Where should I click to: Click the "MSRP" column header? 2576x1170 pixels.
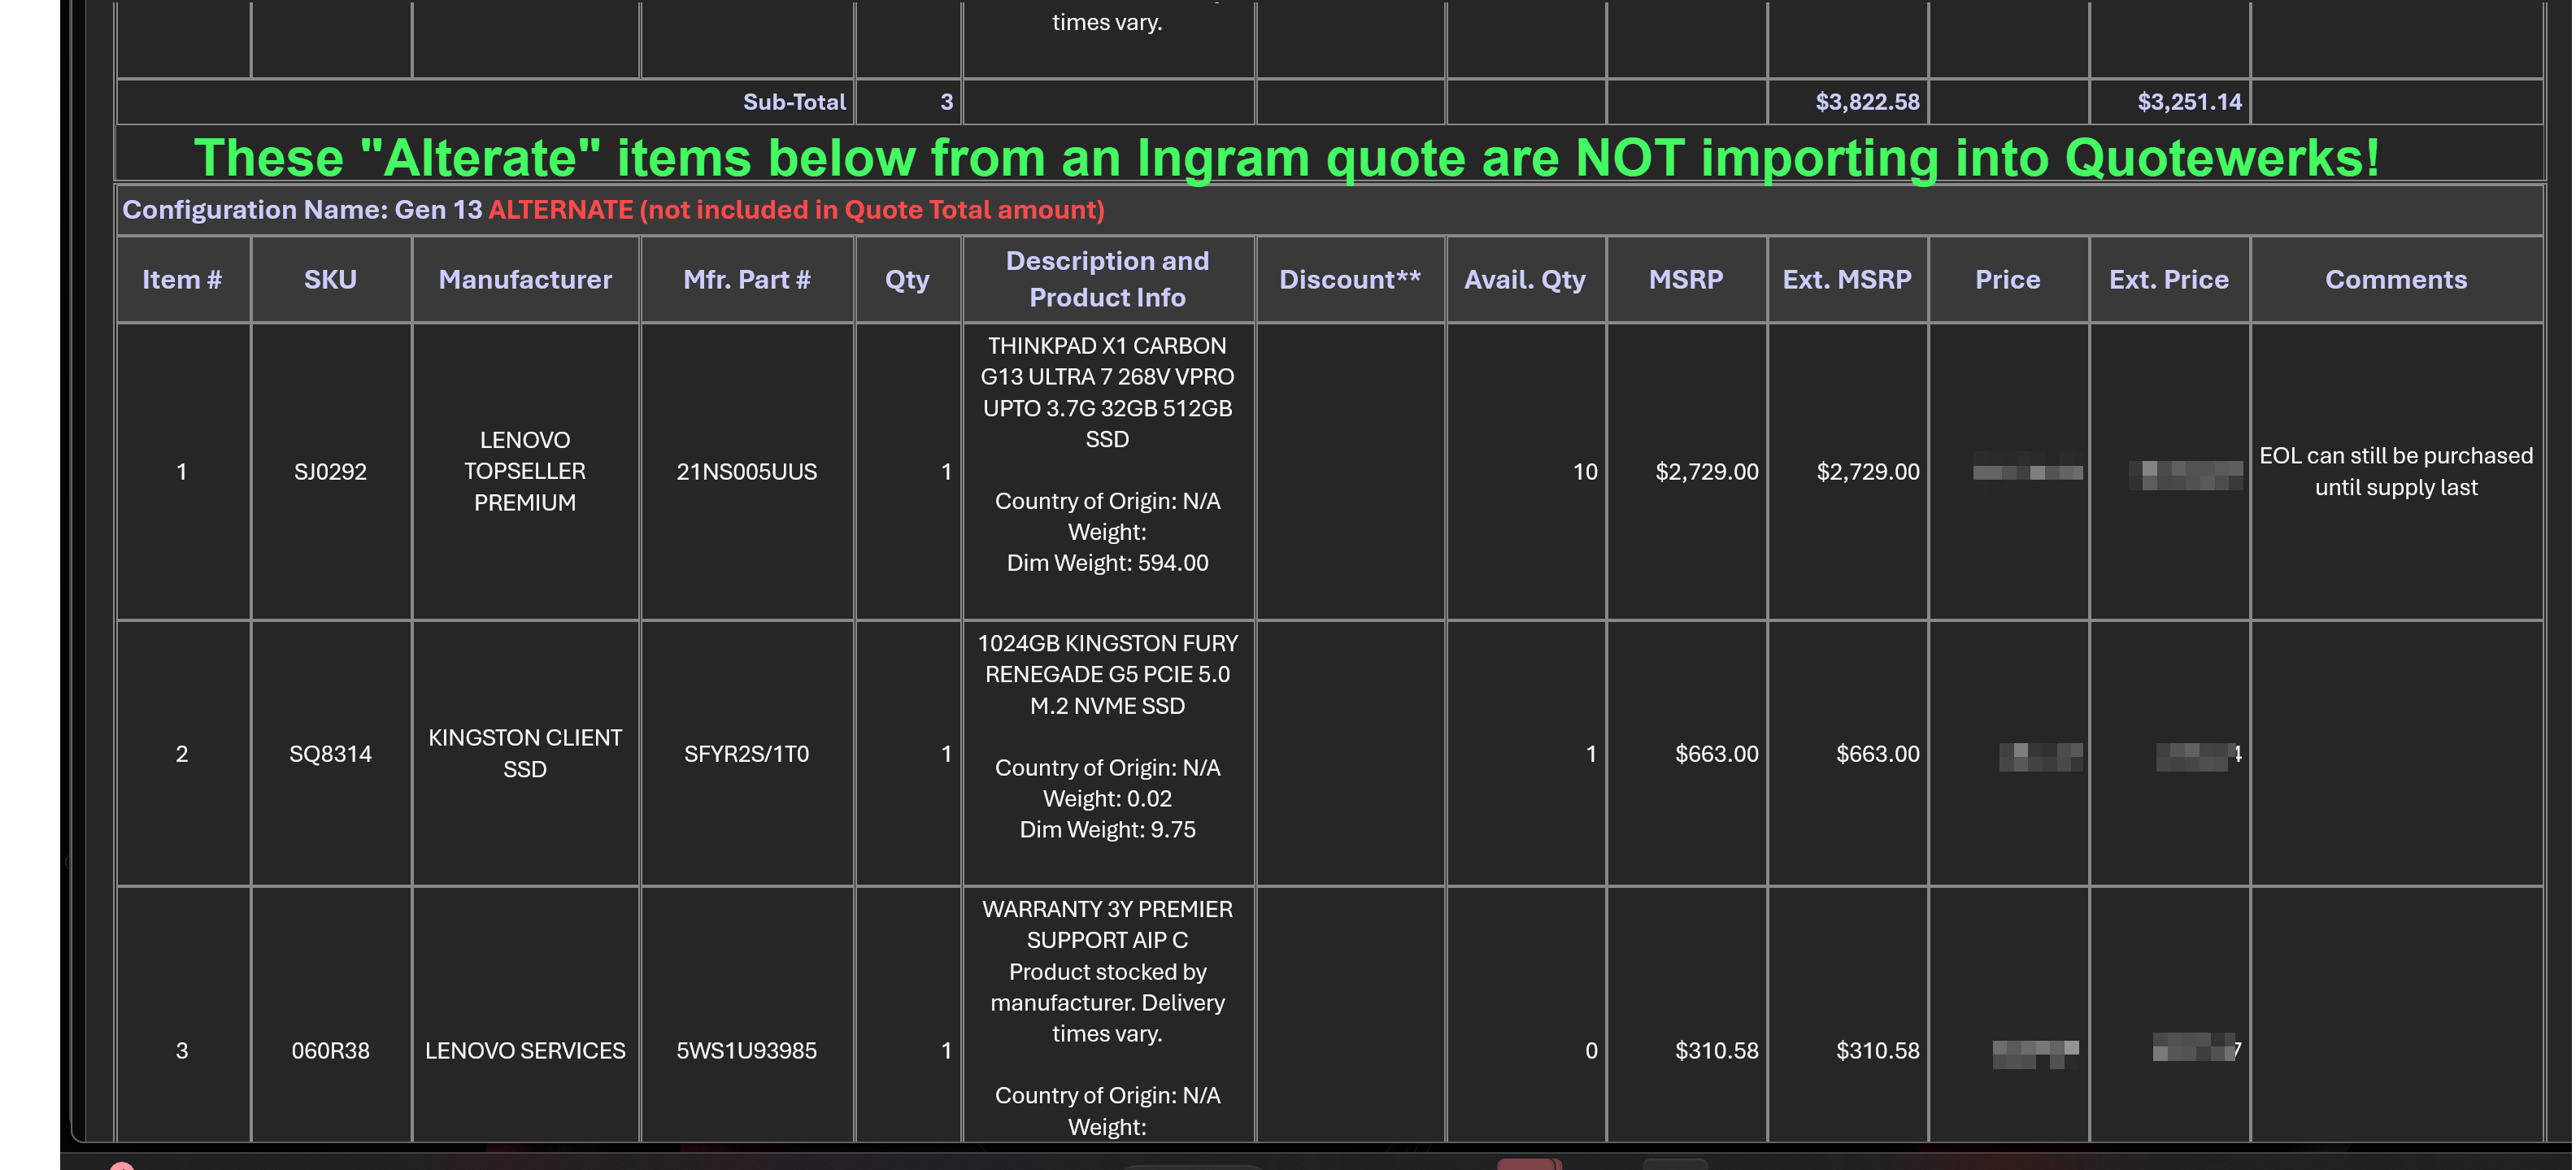click(1686, 279)
